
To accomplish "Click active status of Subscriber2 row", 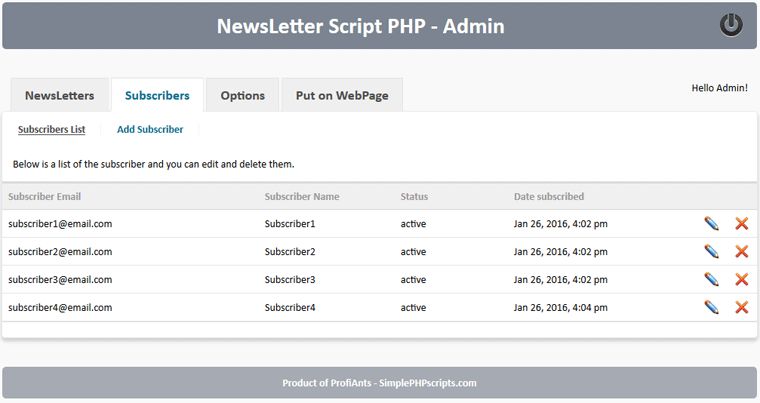I will (413, 252).
